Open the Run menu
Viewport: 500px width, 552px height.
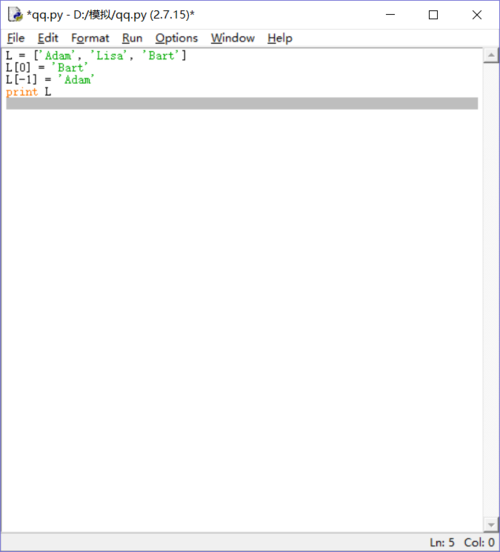click(x=132, y=38)
